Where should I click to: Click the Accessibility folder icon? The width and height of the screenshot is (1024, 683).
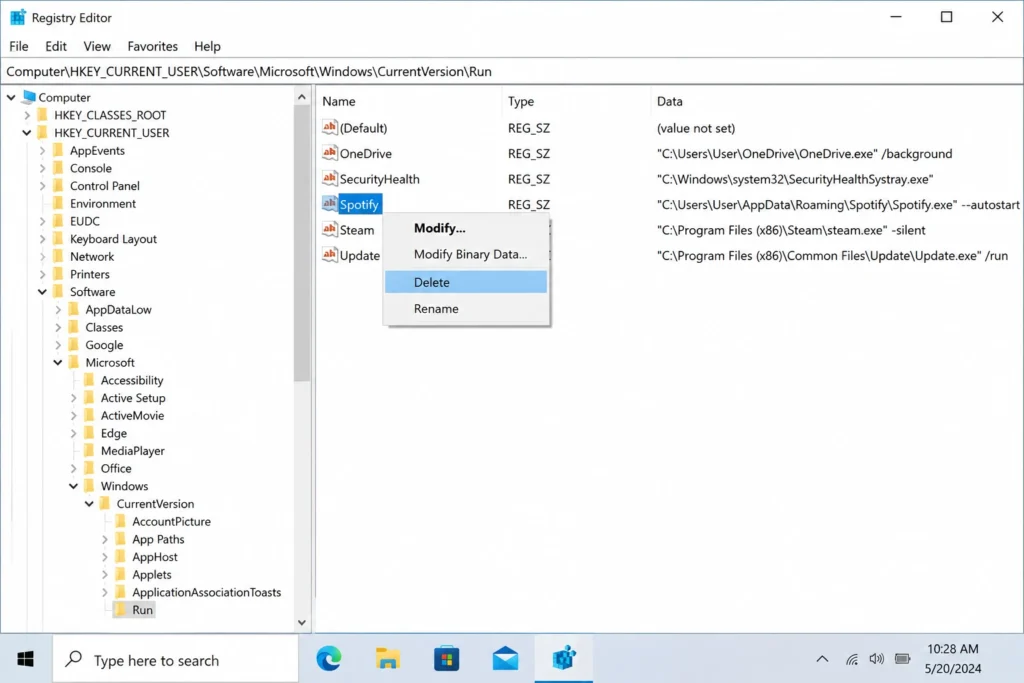pos(89,380)
